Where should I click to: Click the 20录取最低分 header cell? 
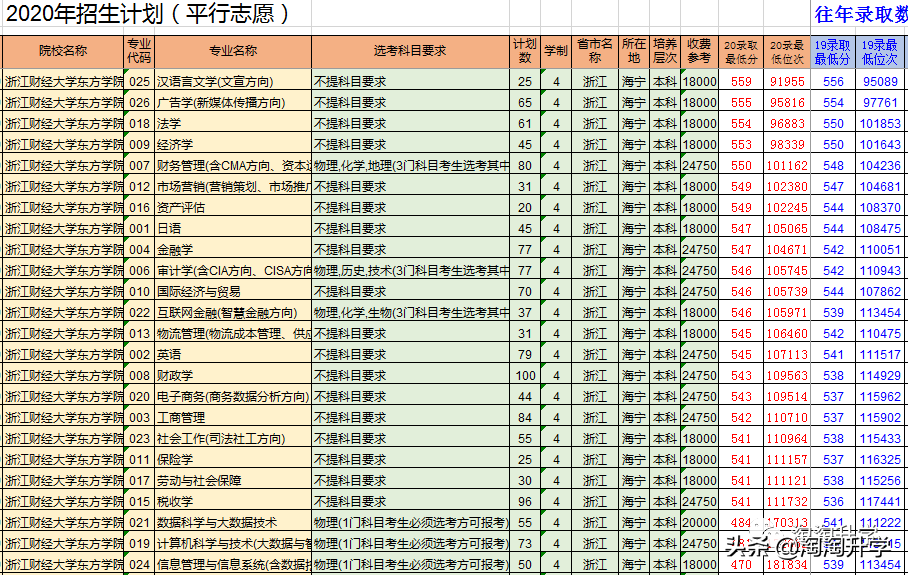coord(741,52)
